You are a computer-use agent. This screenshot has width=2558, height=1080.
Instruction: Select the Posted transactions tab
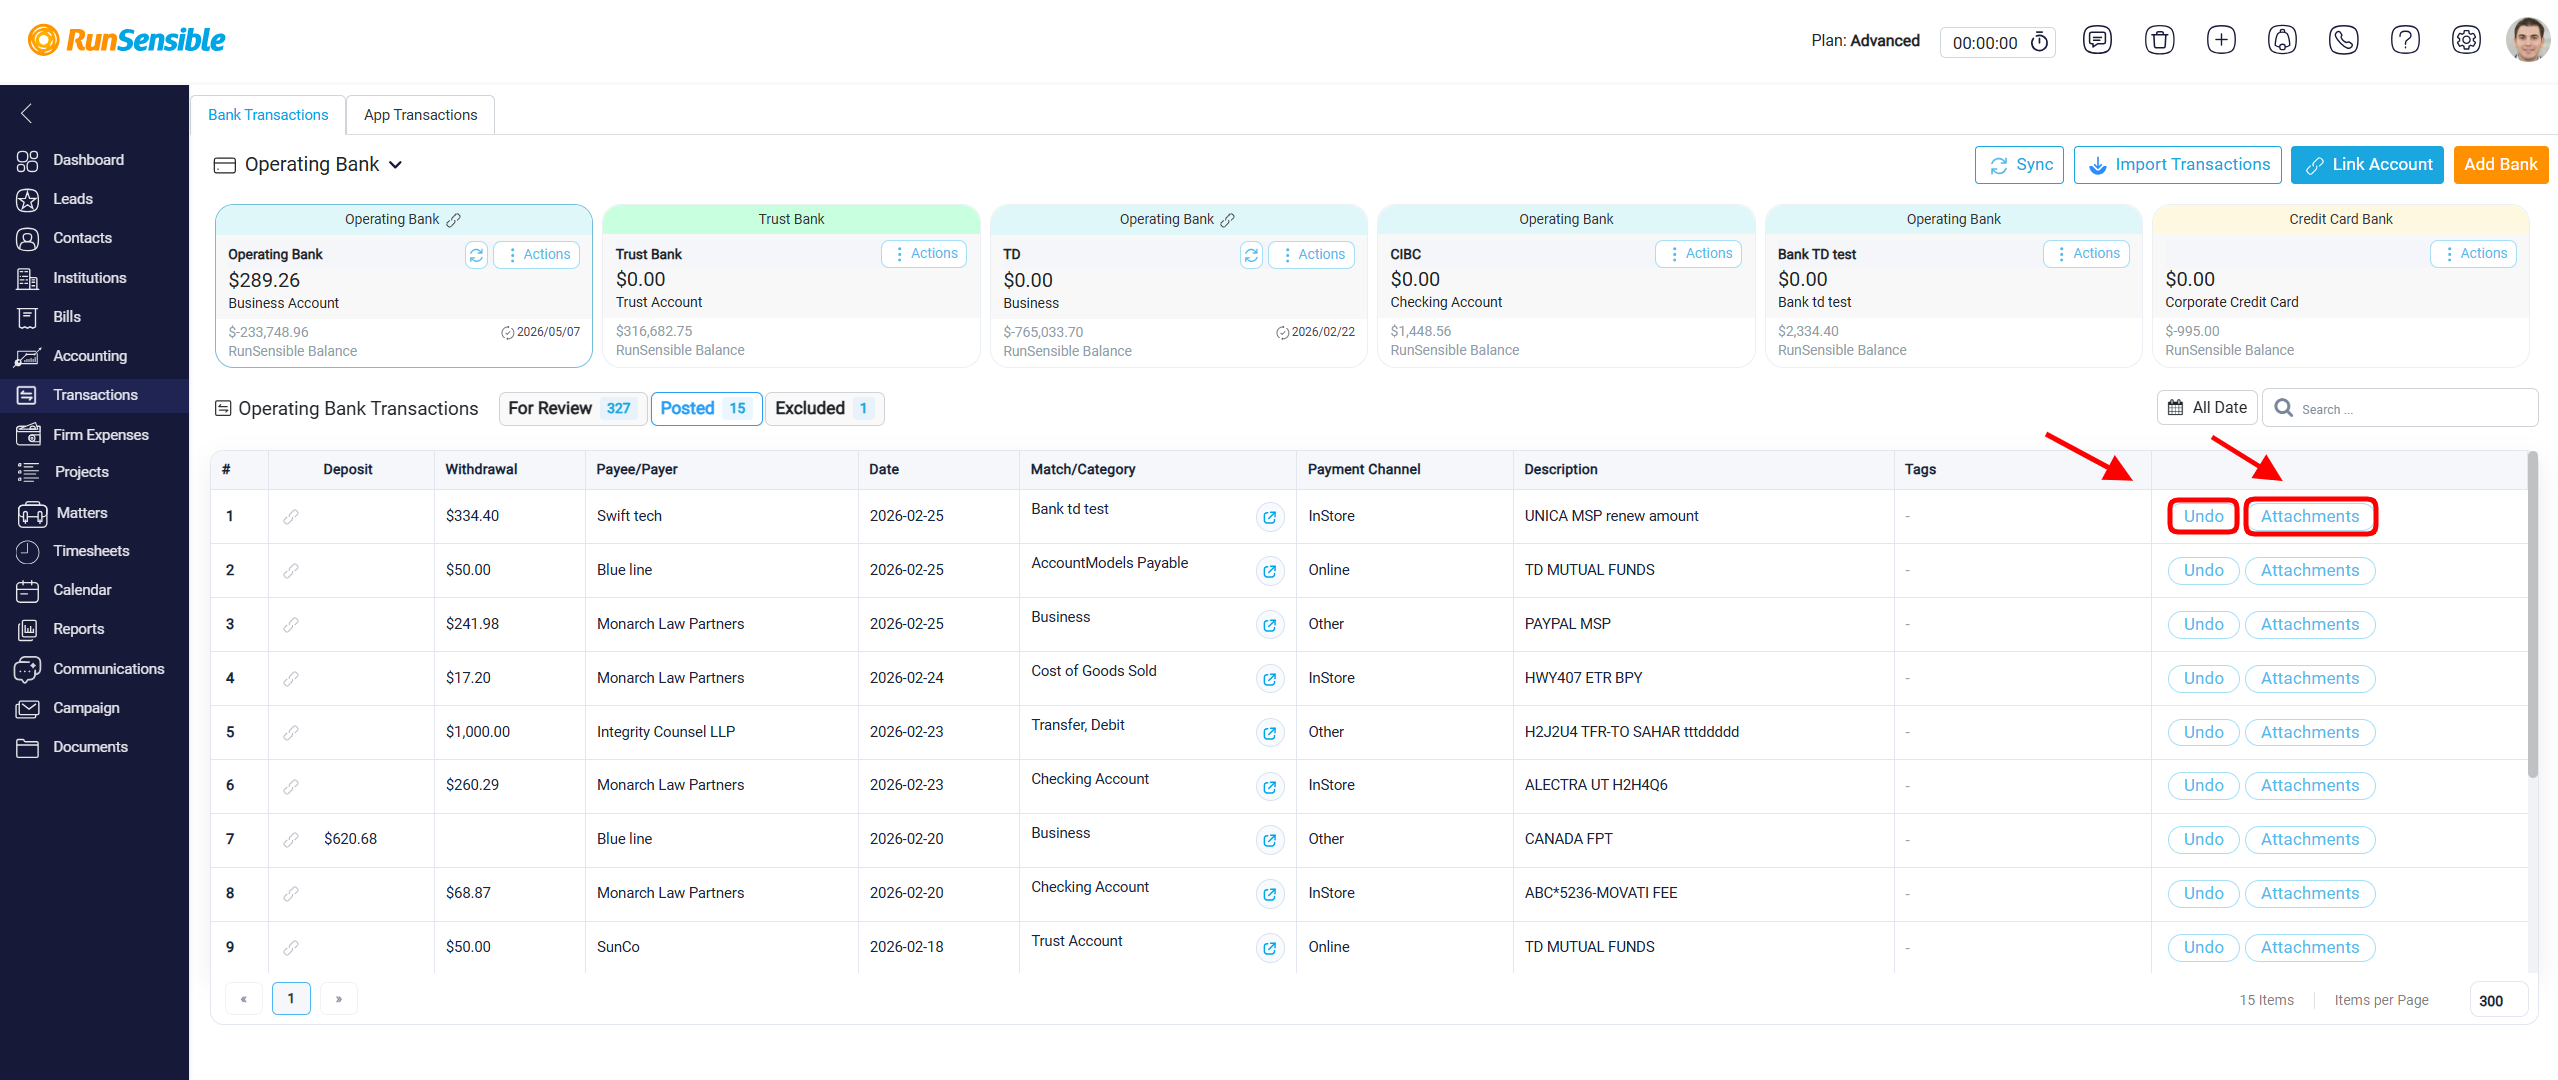706,409
